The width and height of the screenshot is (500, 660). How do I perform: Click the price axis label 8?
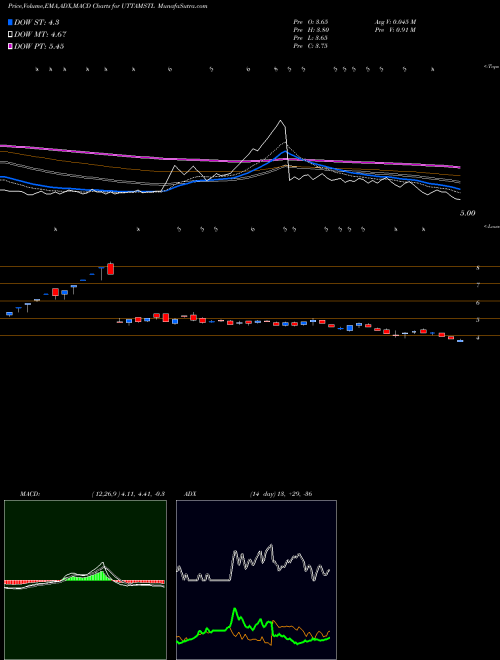click(478, 267)
